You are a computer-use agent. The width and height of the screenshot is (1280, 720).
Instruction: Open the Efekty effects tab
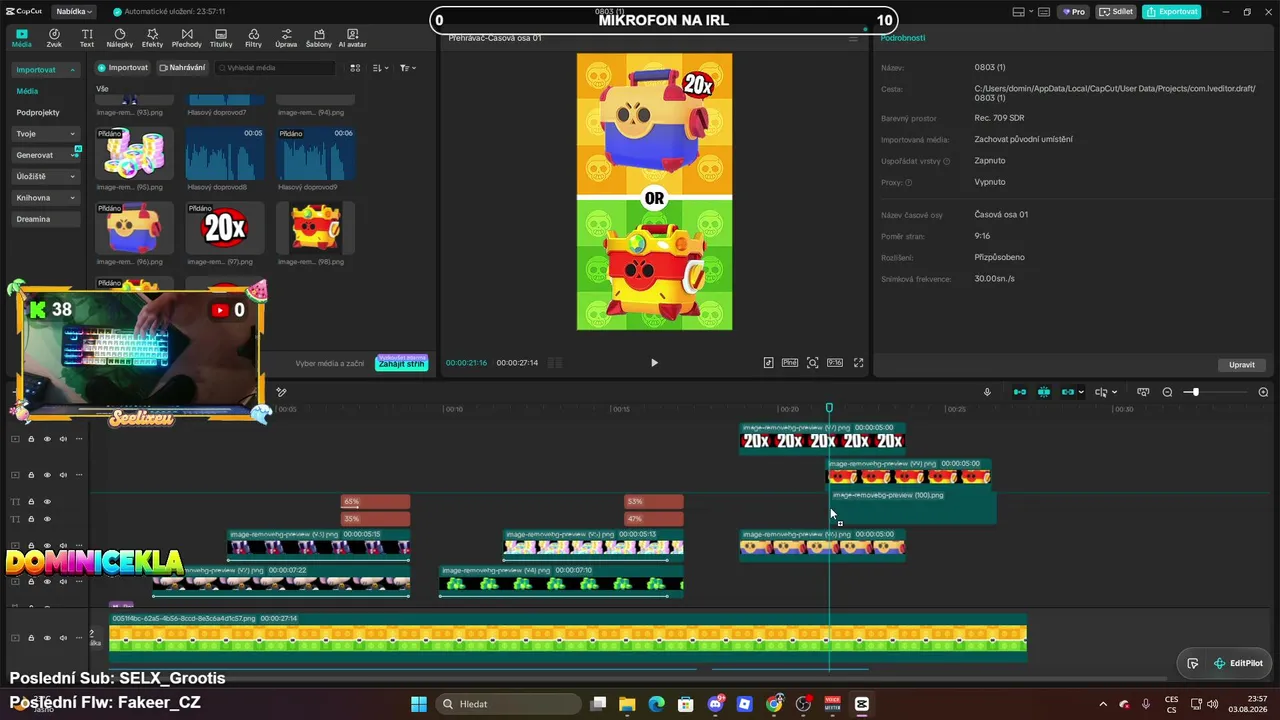point(152,38)
